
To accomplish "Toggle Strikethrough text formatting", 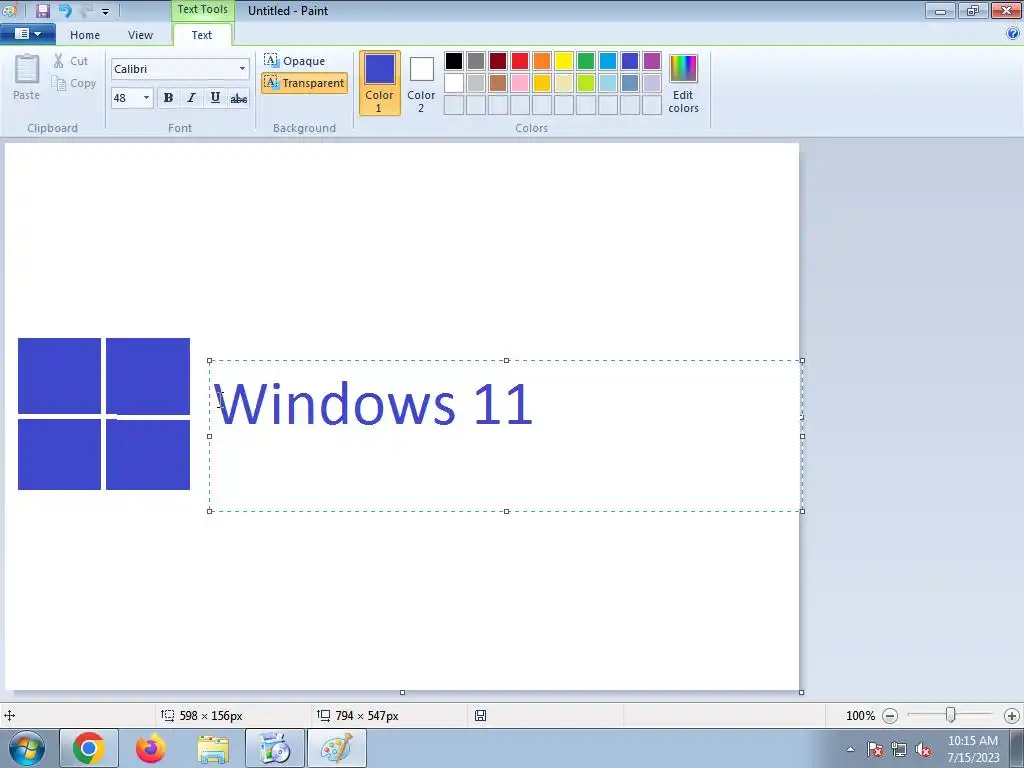I will pos(238,98).
